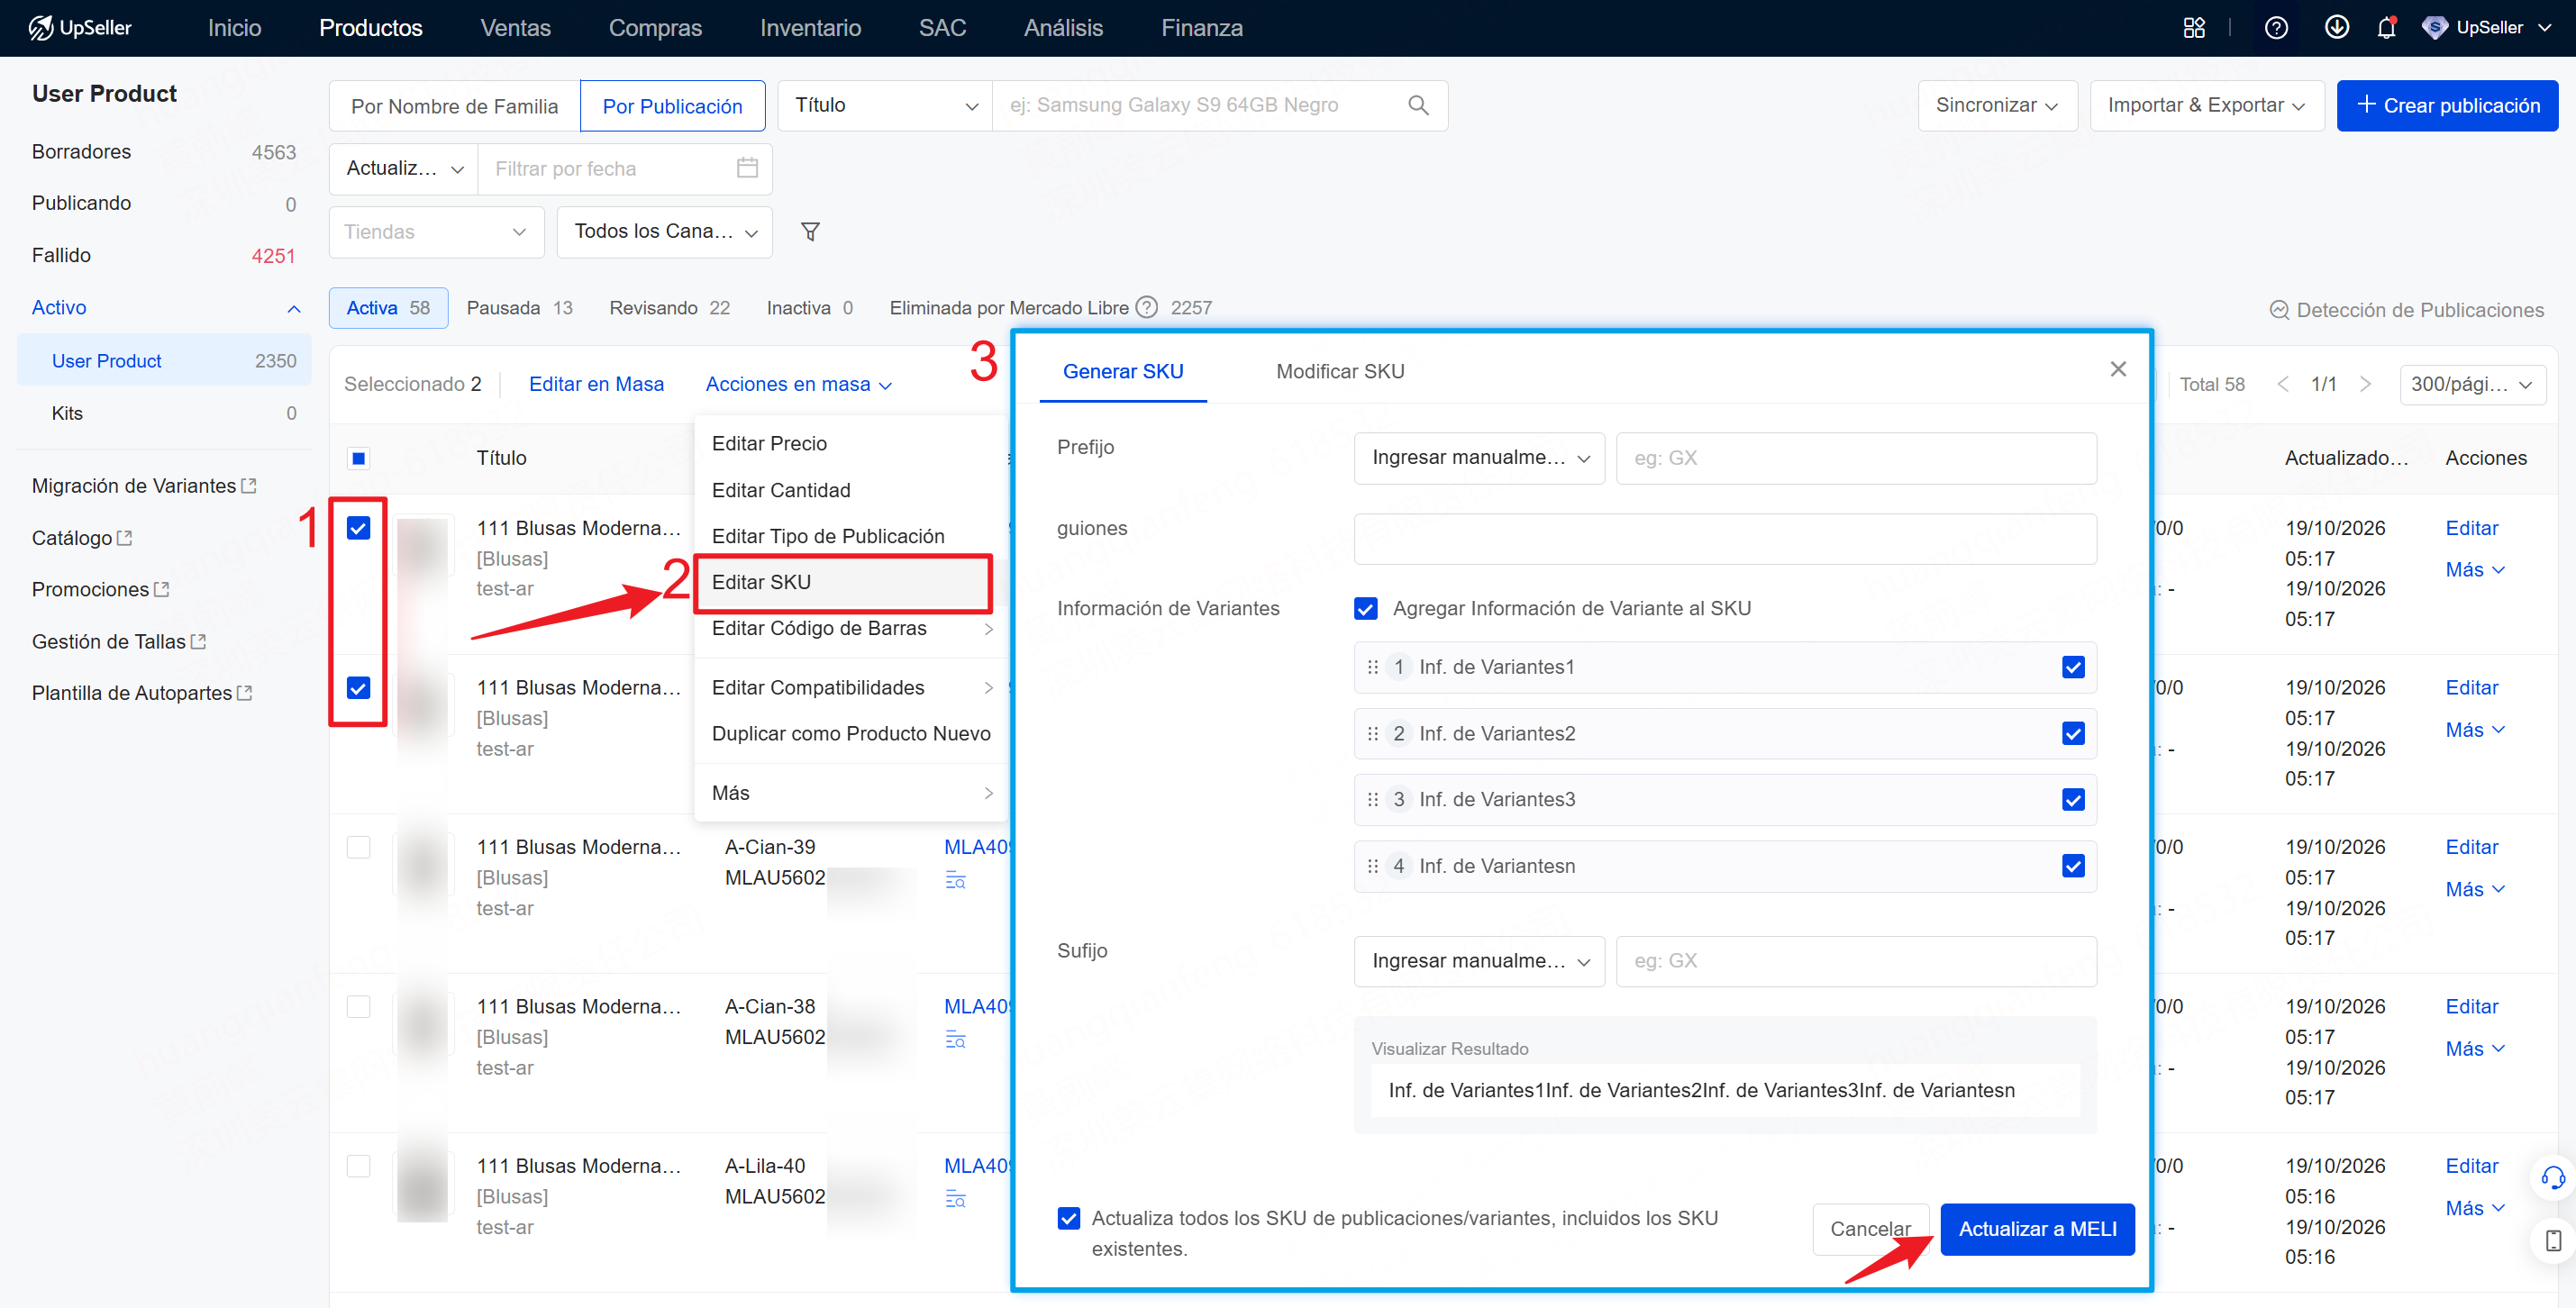Click the drag handle of Inf. de Variantes3
The height and width of the screenshot is (1308, 2576).
[x=1372, y=799]
